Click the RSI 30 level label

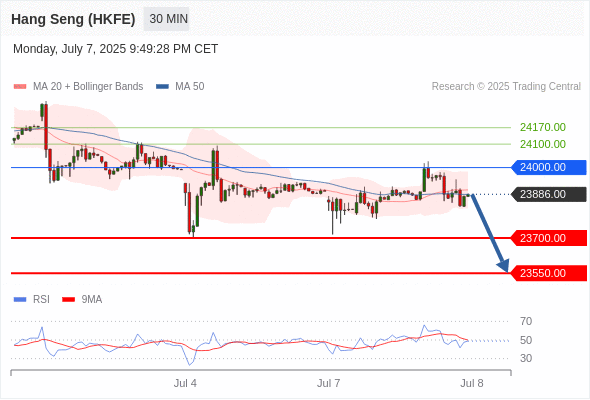point(526,358)
